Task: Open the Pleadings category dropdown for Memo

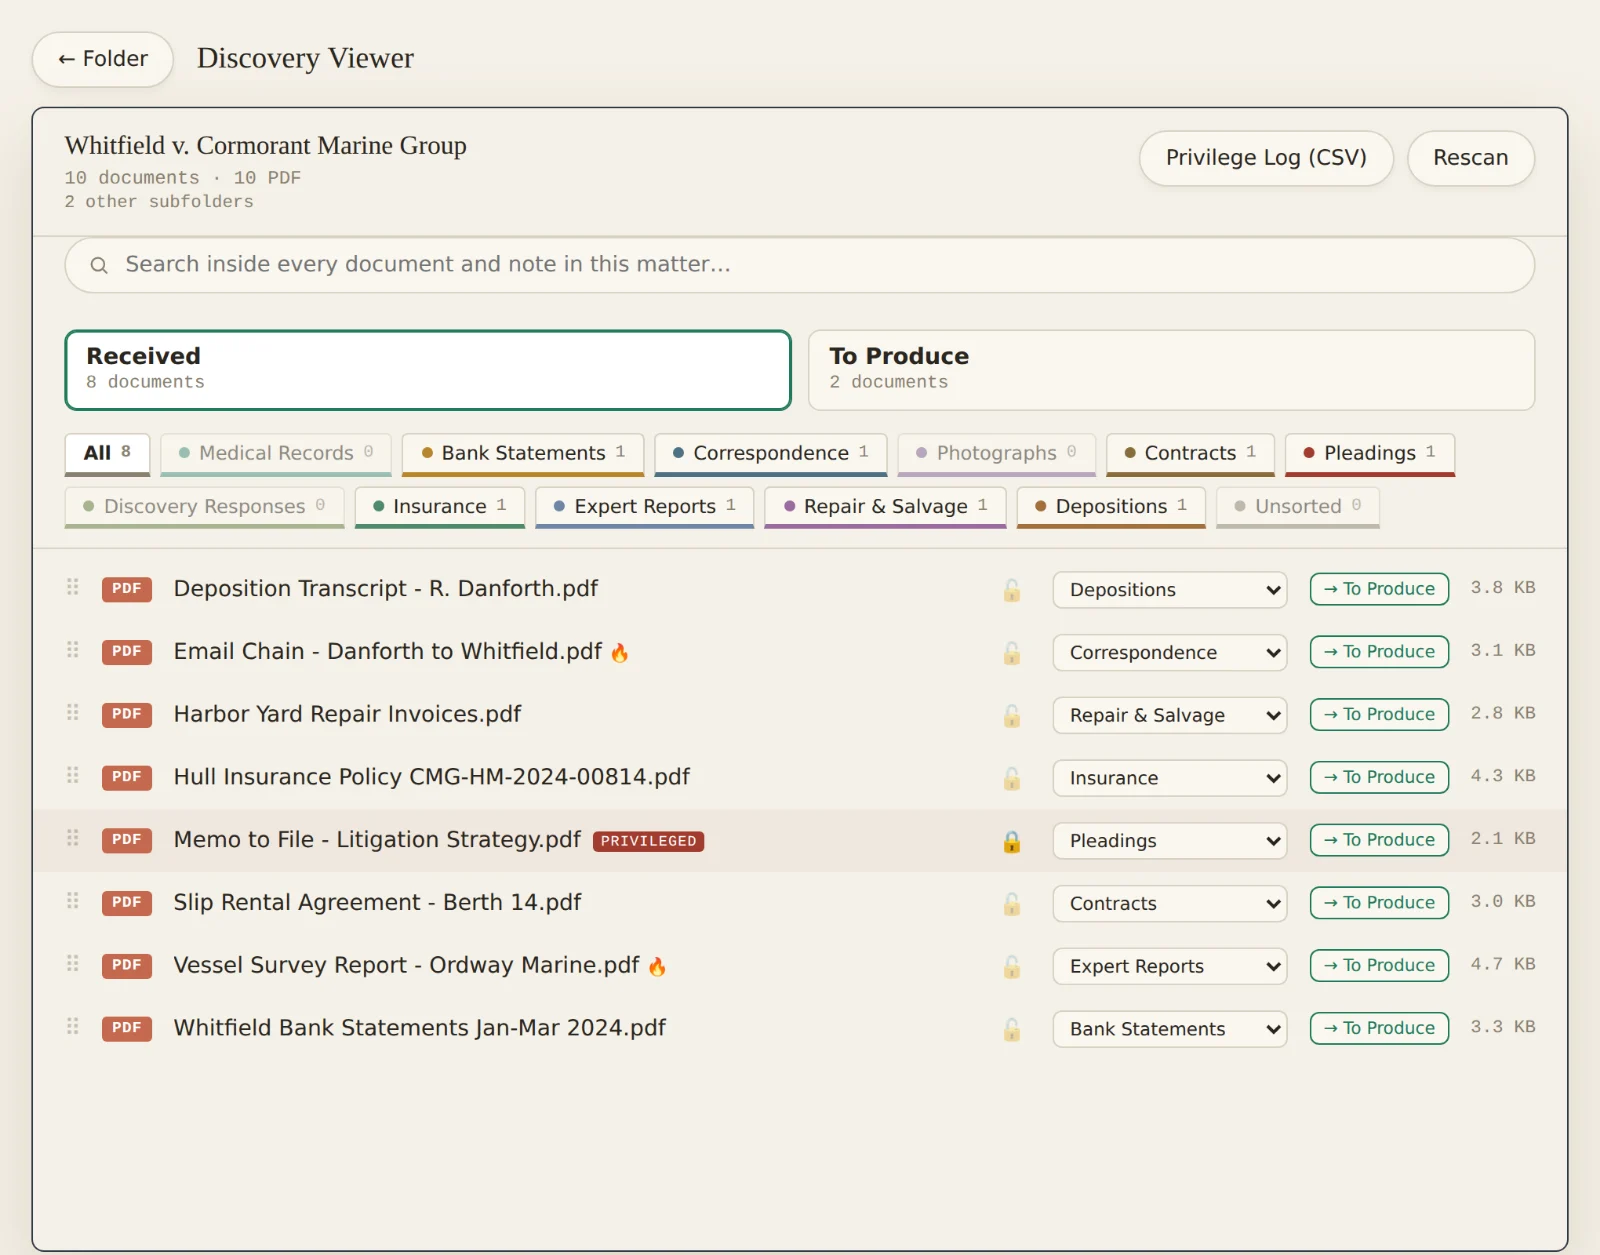Action: click(1170, 841)
